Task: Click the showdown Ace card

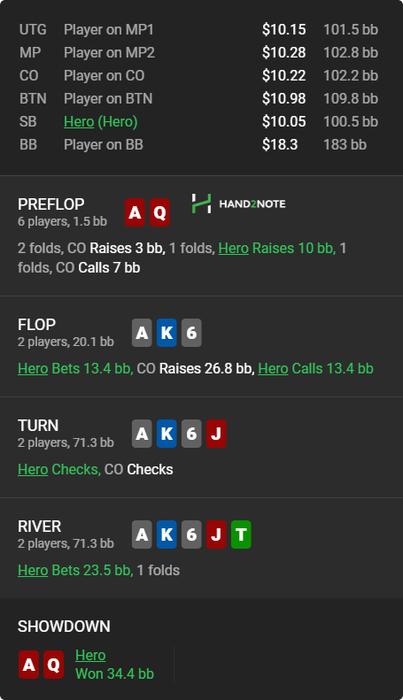Action: [29, 665]
